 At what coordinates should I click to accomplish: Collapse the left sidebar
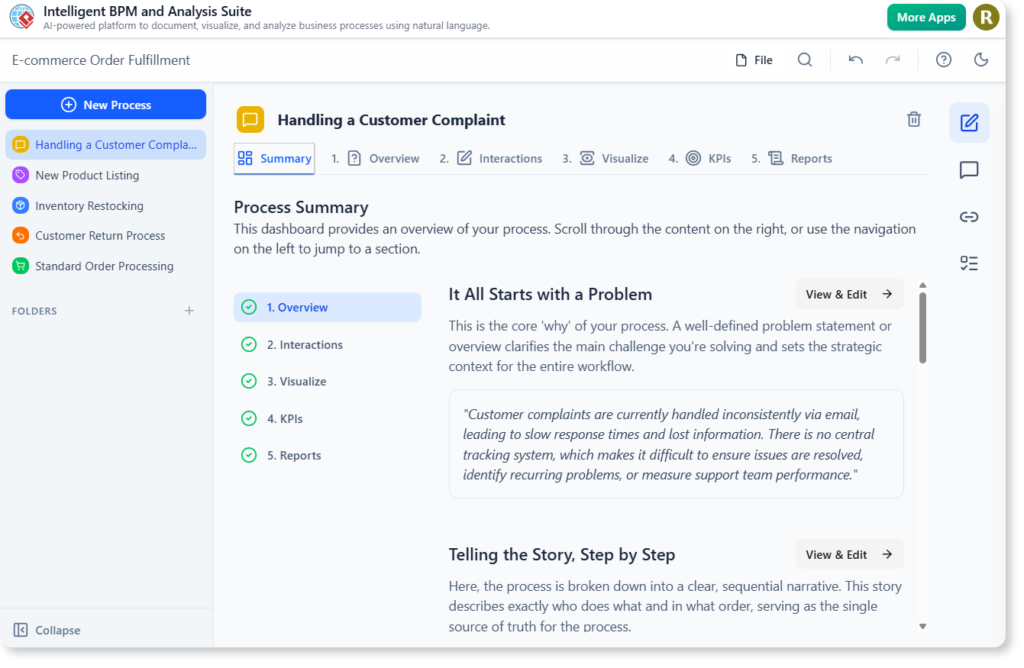coord(46,630)
